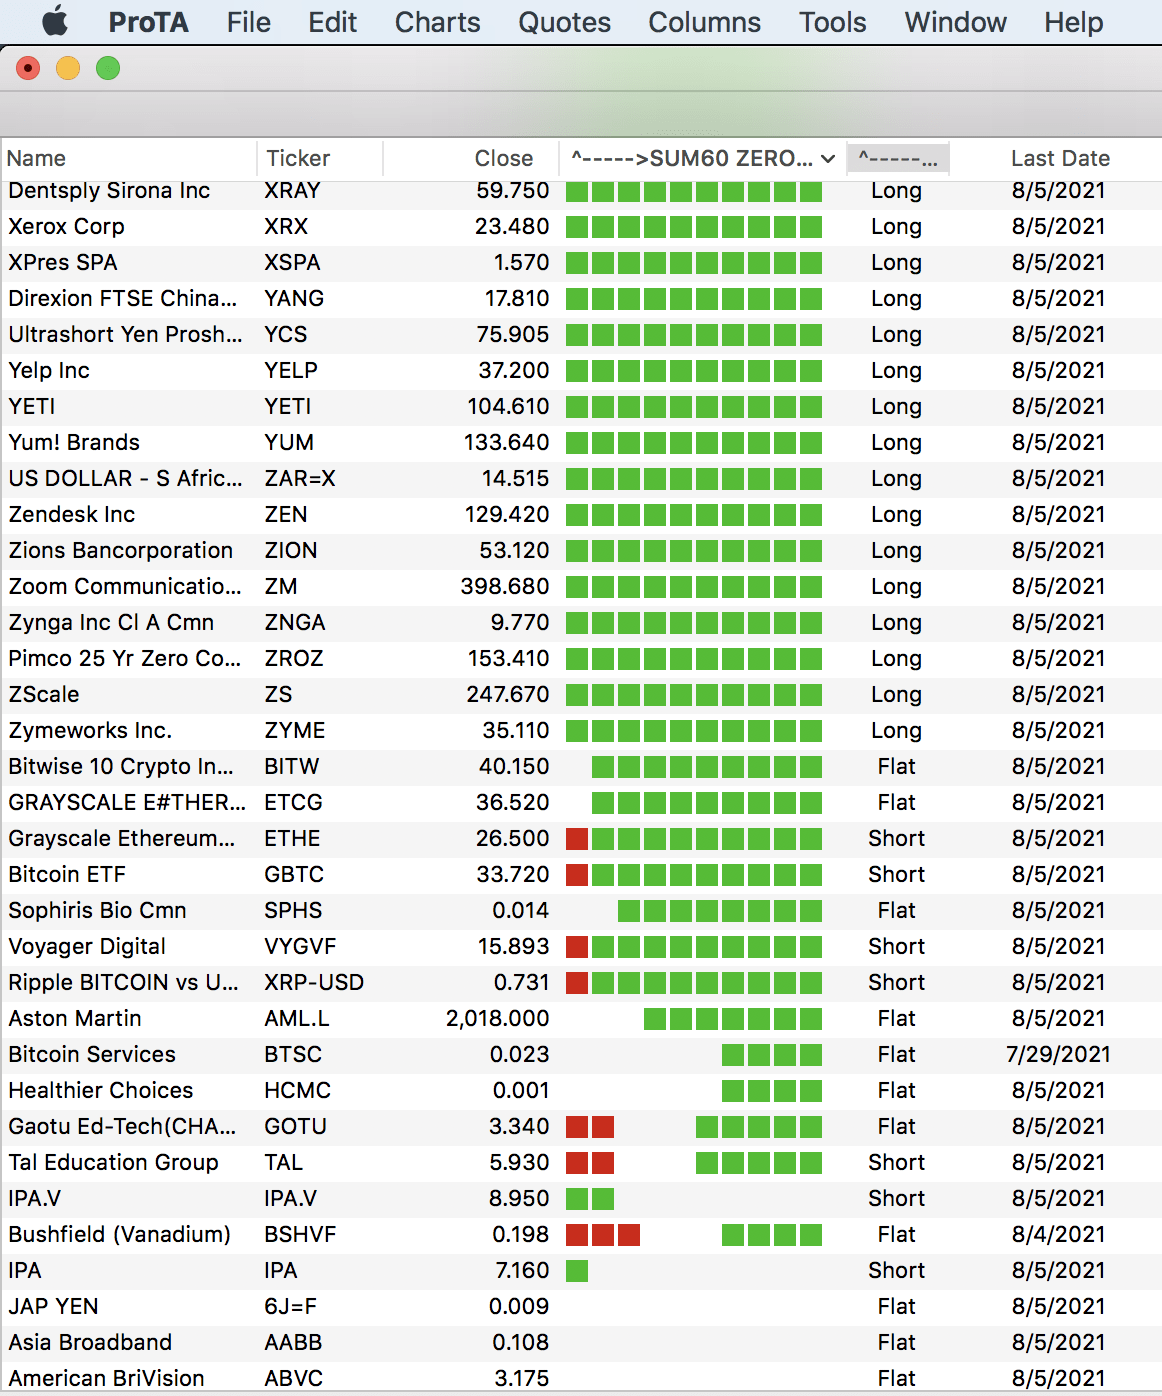The height and width of the screenshot is (1396, 1162).
Task: Open the Charts menu
Action: [437, 22]
